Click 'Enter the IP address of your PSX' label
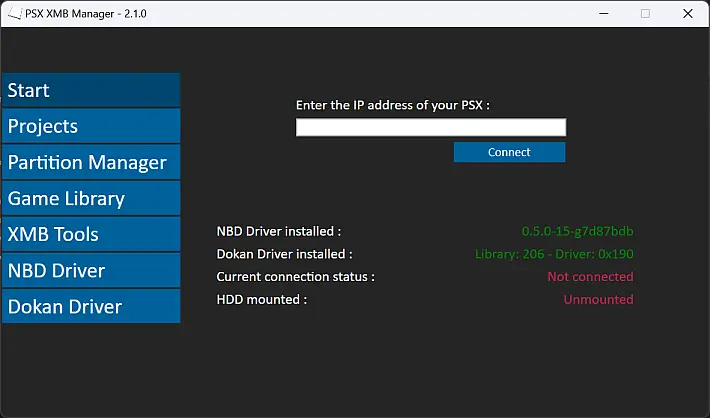This screenshot has width=710, height=418. coord(393,105)
